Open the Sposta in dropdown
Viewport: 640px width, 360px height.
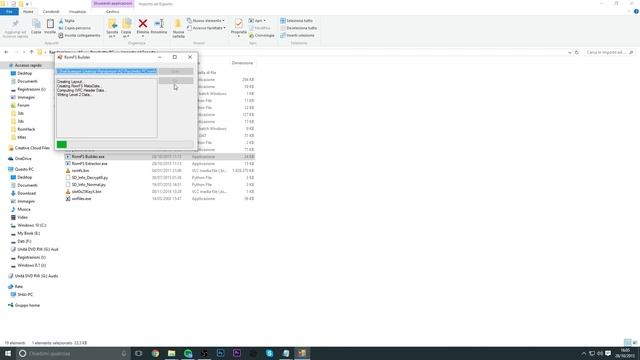click(x=112, y=34)
